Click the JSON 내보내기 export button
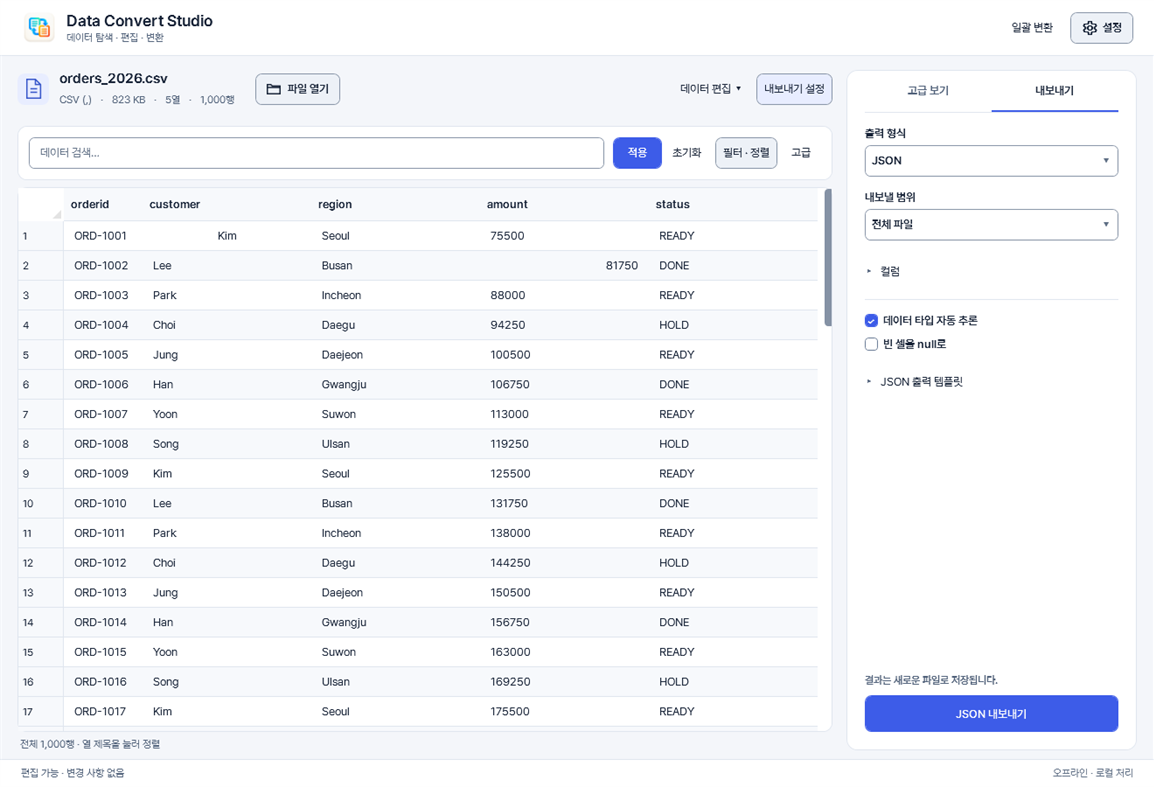 point(991,713)
